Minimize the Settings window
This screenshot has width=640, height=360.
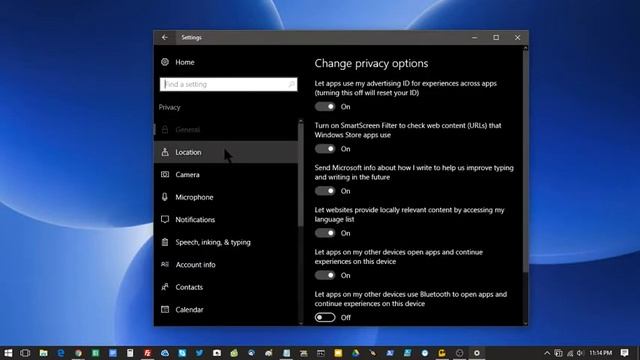pyautogui.click(x=474, y=37)
